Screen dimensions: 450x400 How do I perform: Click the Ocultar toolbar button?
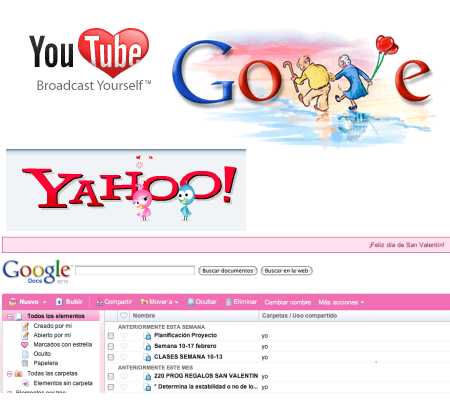(202, 302)
